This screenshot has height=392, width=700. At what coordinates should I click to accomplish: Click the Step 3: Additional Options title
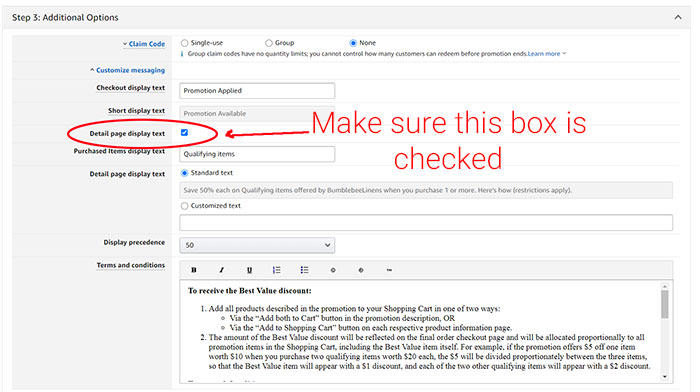click(65, 17)
